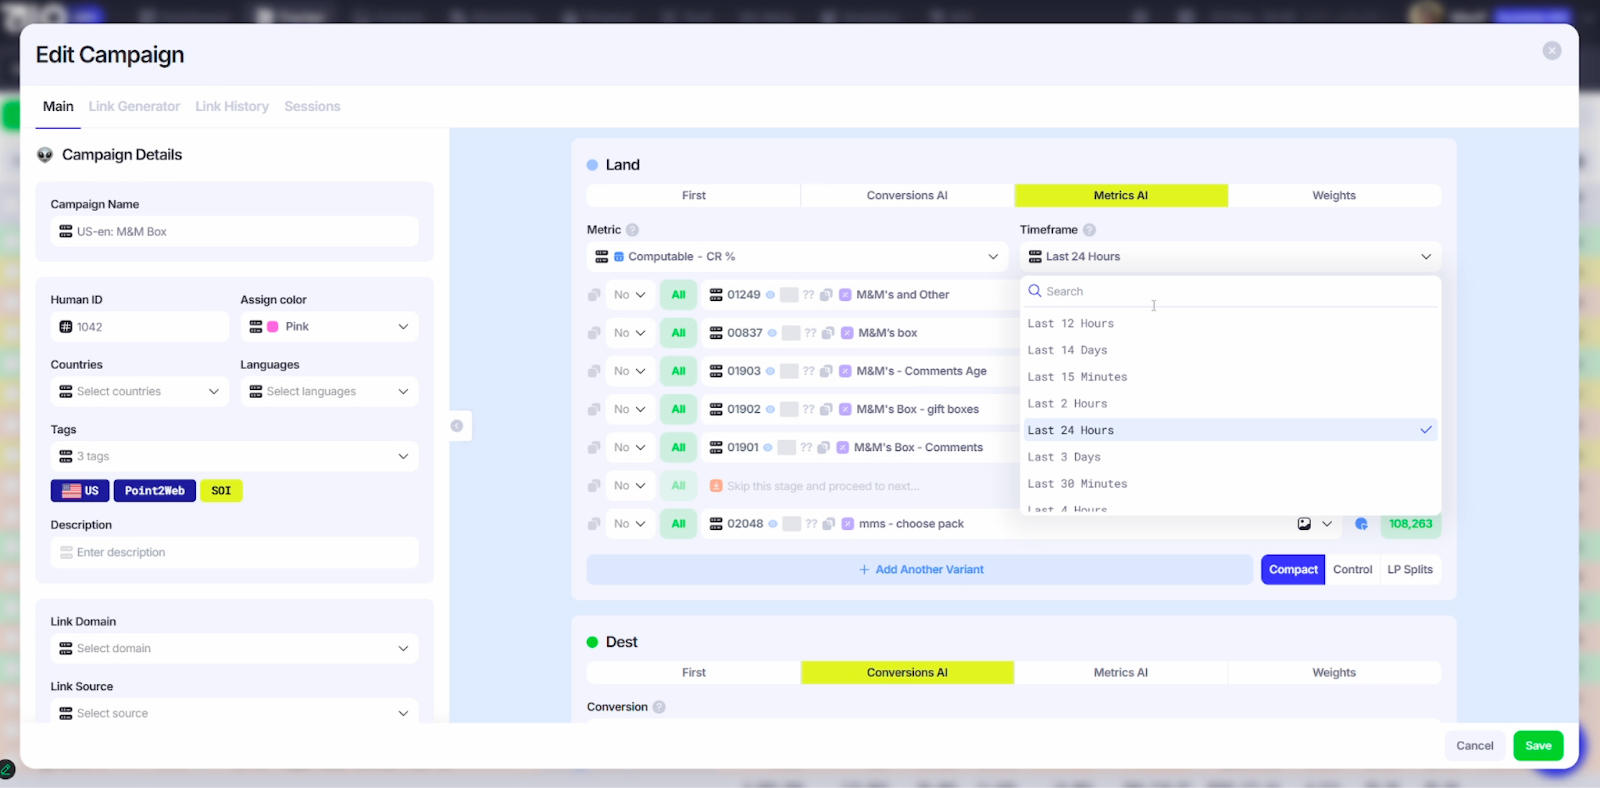Open the Select countries dropdown

point(139,392)
